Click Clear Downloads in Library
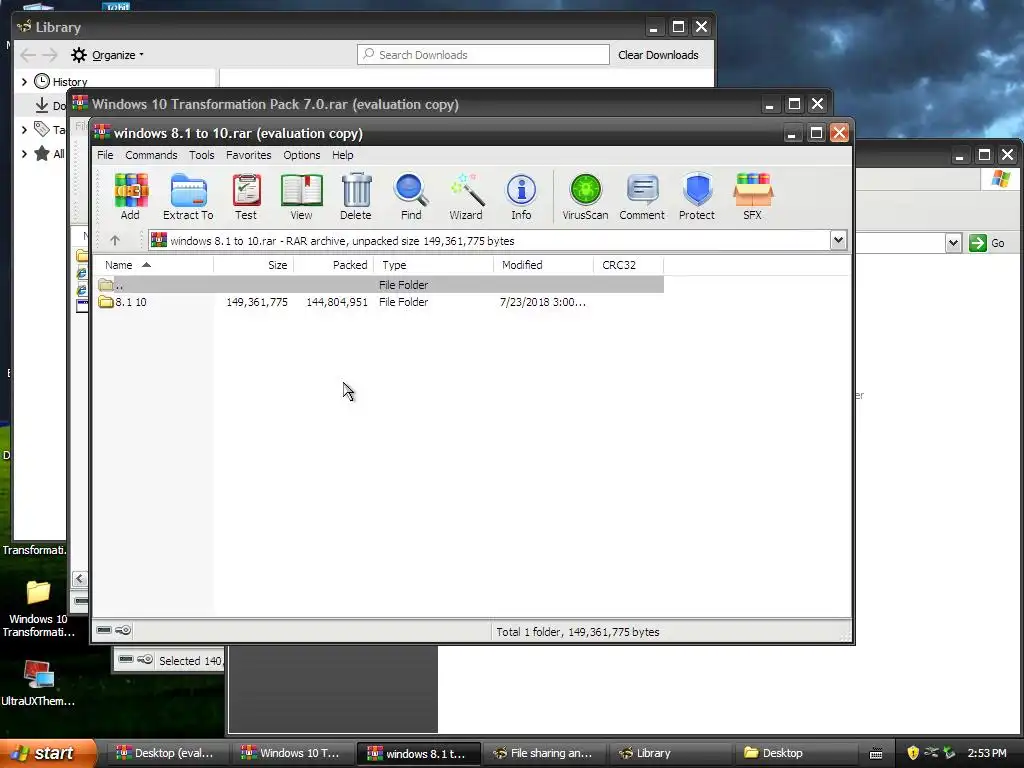This screenshot has width=1024, height=768. point(658,55)
